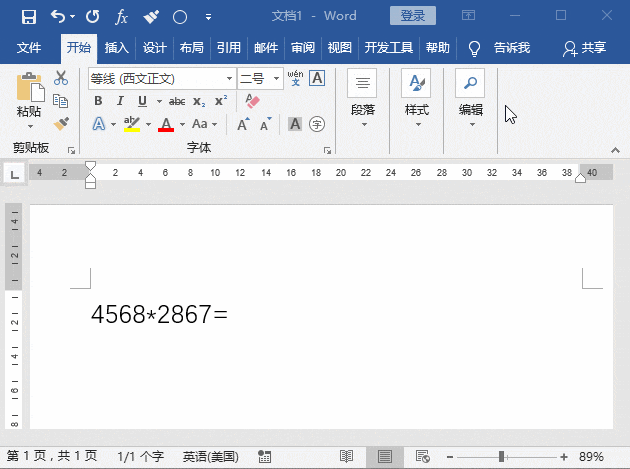Click the zoom slider in status bar
This screenshot has width=630, height=469.
500,457
